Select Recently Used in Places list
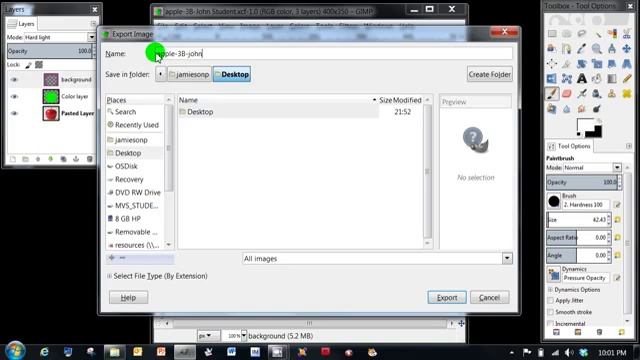This screenshot has width=640, height=360. [133, 125]
